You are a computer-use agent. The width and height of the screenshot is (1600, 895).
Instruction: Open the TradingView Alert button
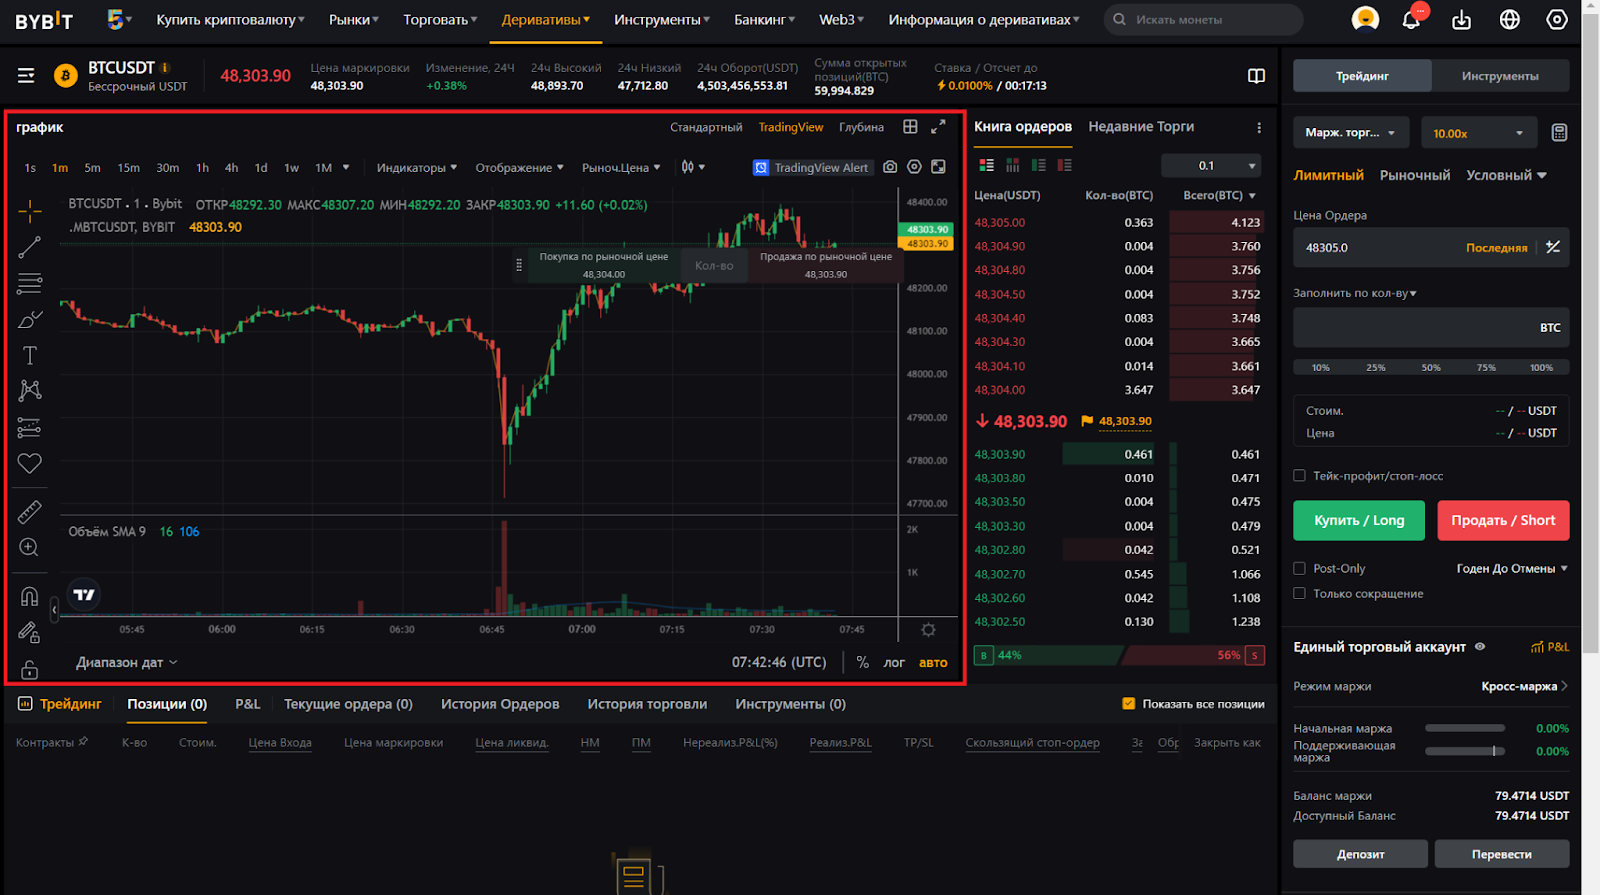[x=811, y=167]
